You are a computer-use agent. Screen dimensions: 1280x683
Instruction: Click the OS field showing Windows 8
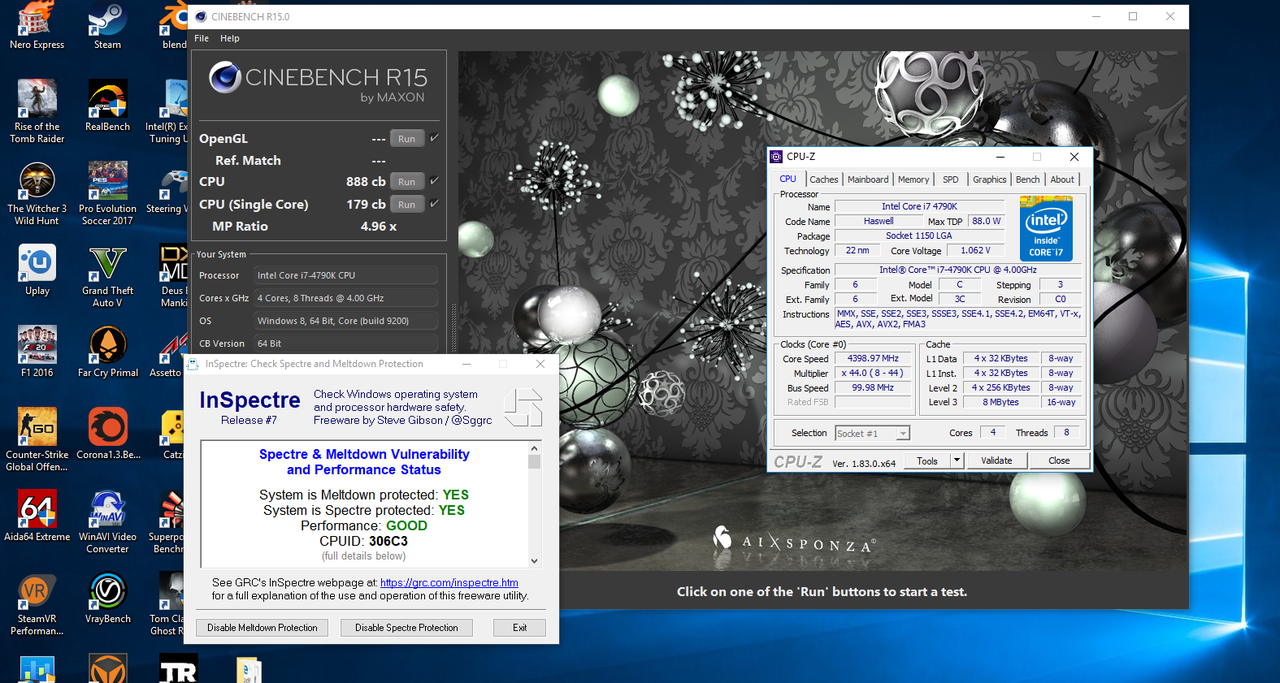[x=346, y=321]
